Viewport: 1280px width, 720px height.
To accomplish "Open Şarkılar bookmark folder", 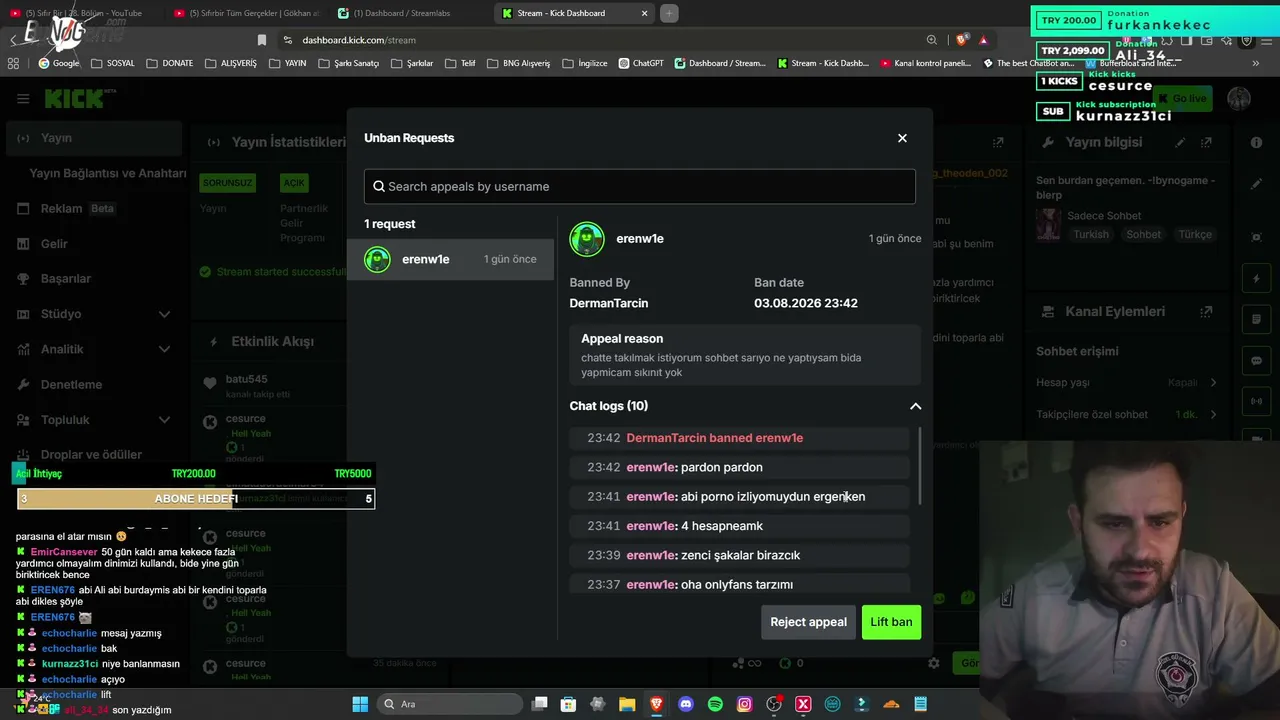I will 412,63.
